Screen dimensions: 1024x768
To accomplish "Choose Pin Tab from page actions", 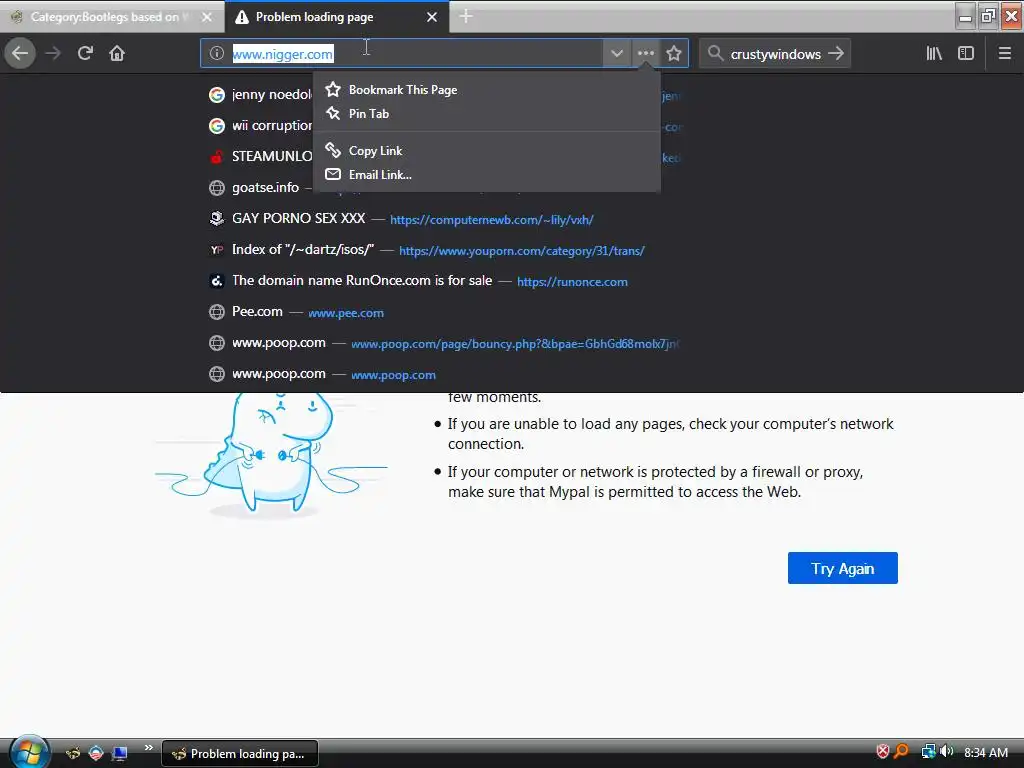I will [487, 114].
